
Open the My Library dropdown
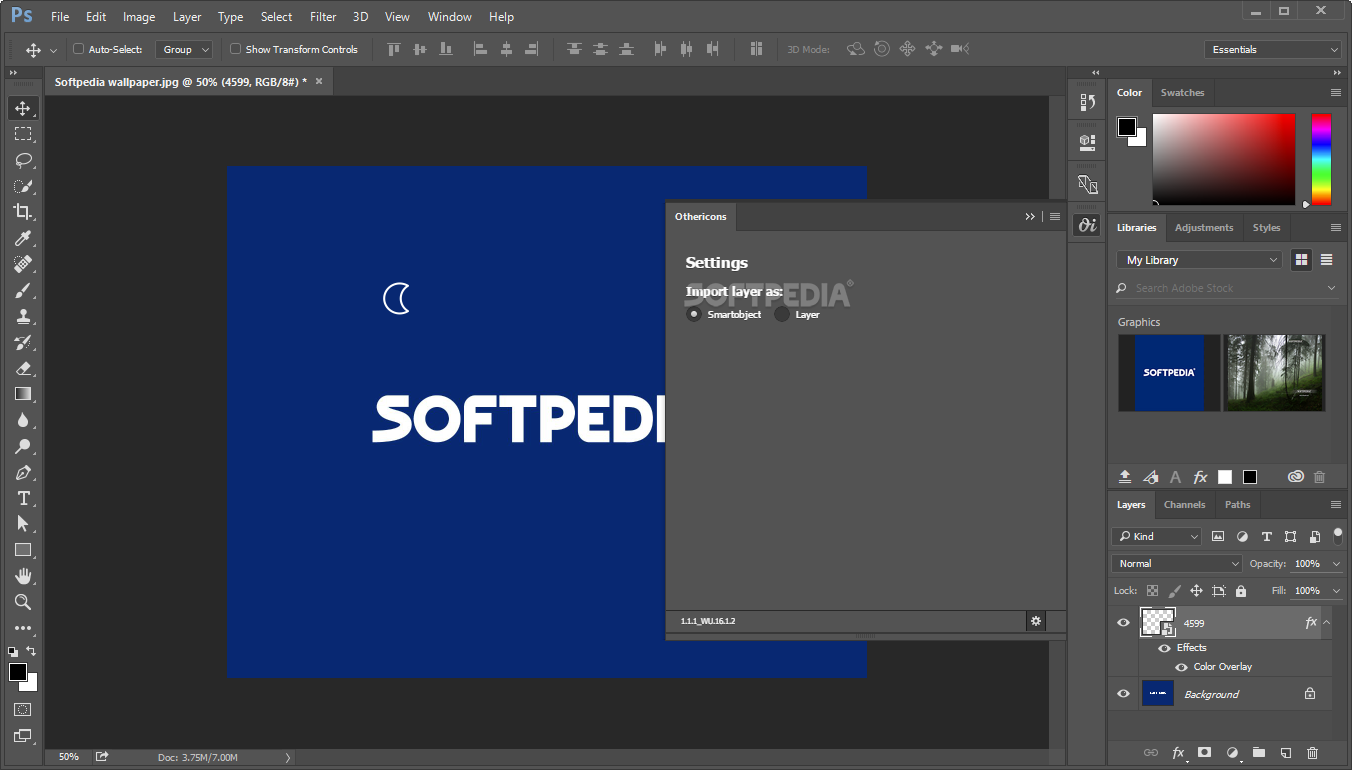click(x=1199, y=260)
